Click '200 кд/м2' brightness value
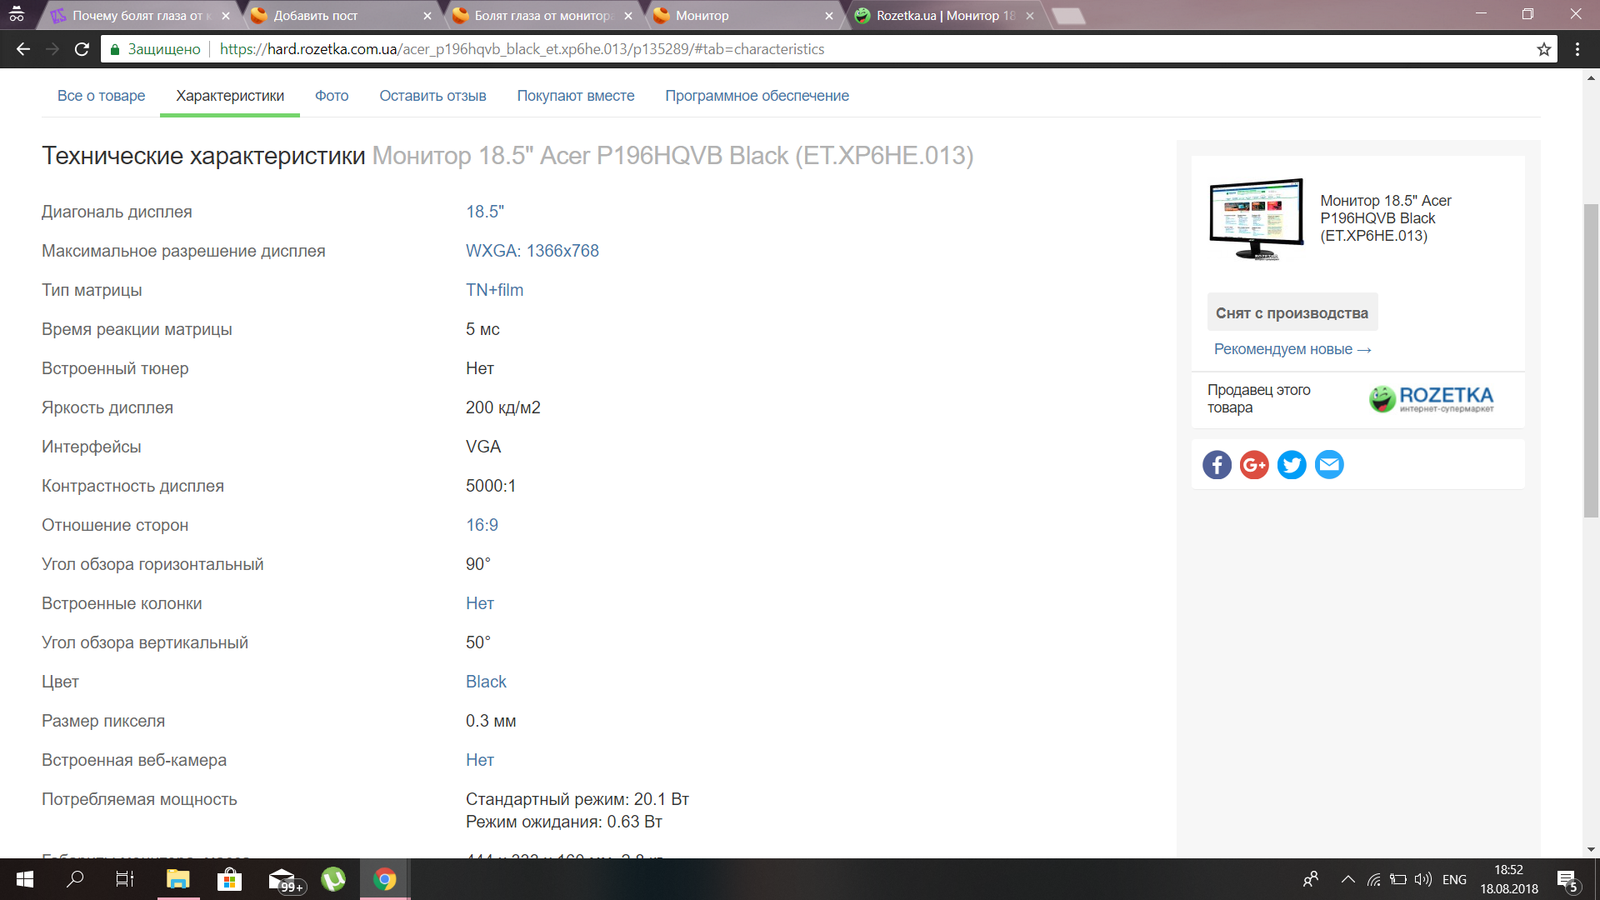The height and width of the screenshot is (900, 1600). (x=503, y=408)
